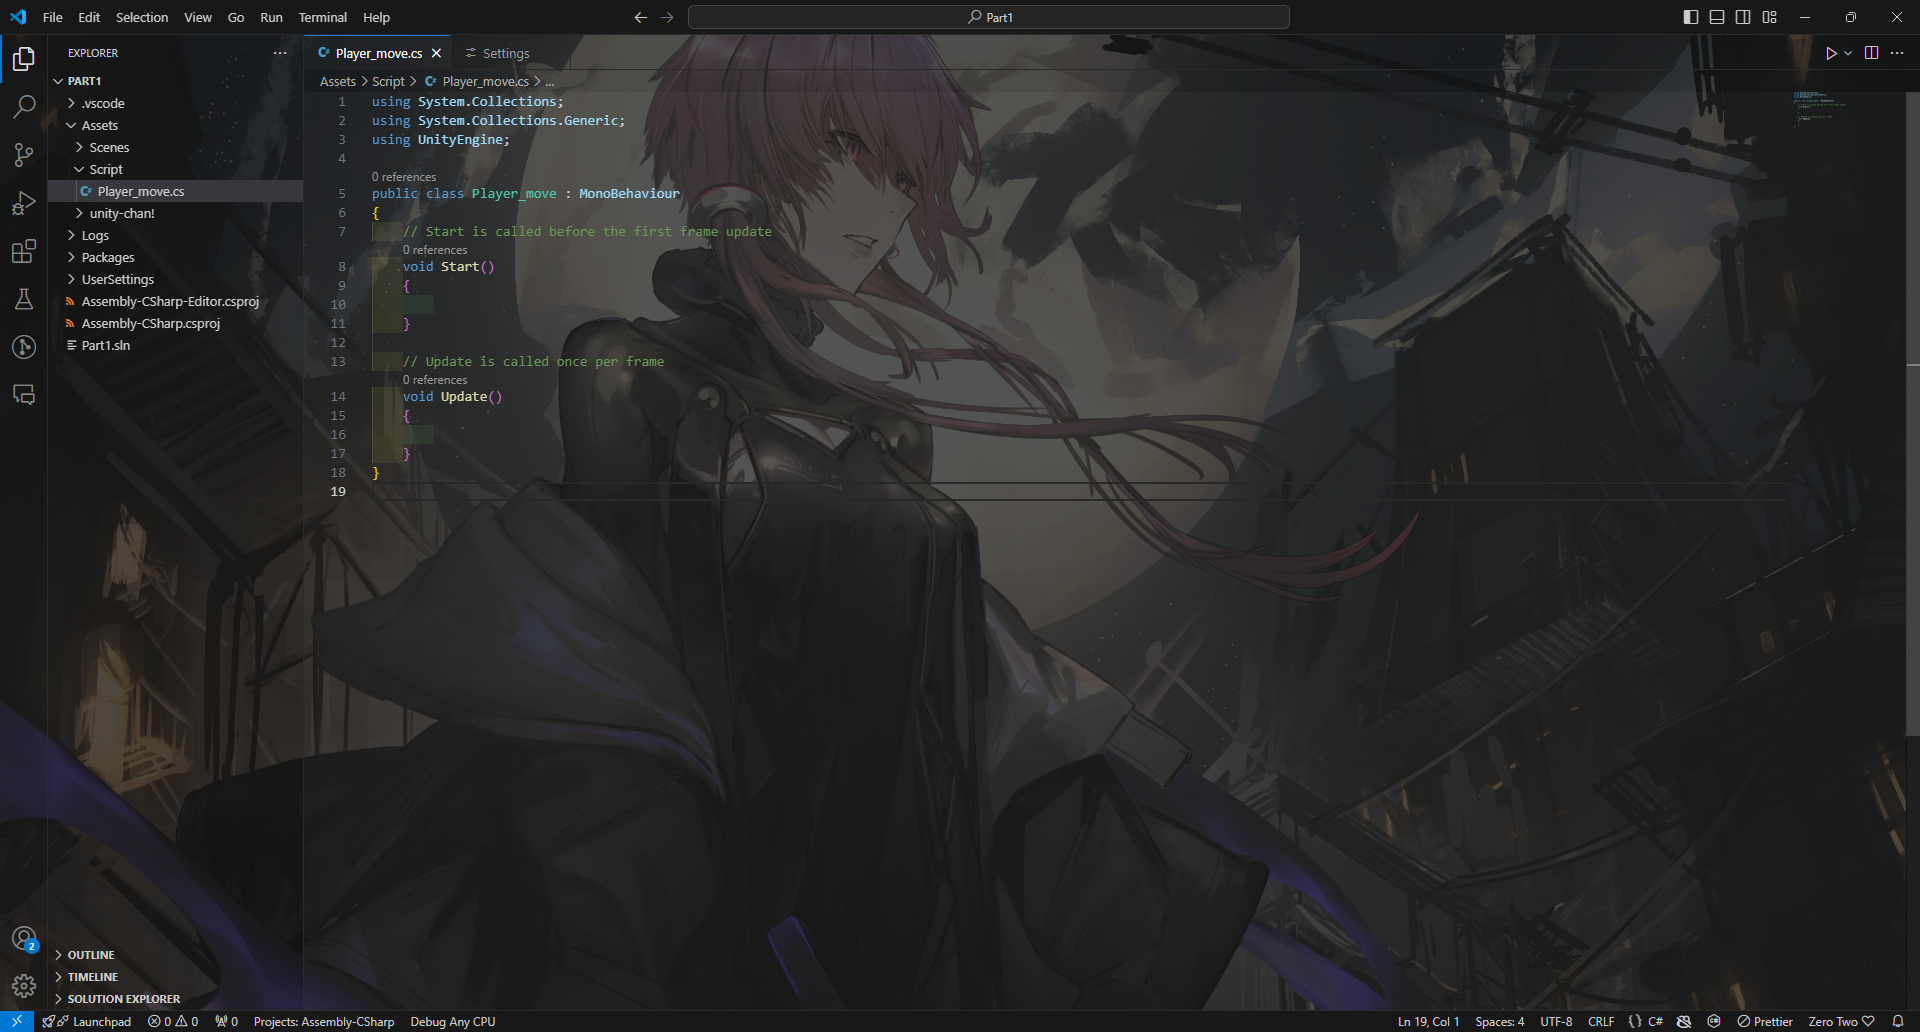This screenshot has width=1920, height=1032.
Task: Open the File menu
Action: click(53, 17)
